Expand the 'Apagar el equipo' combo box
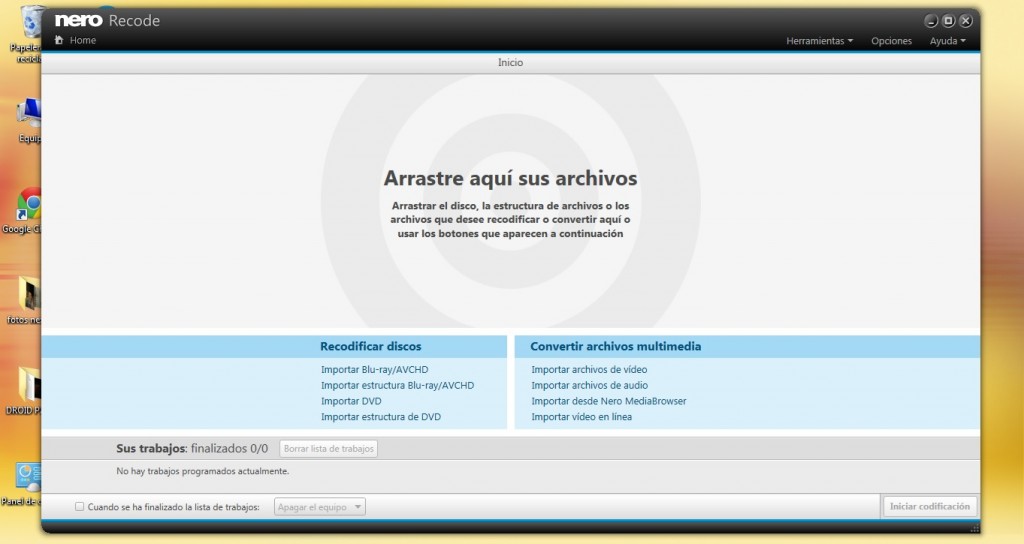This screenshot has height=544, width=1024. coord(319,507)
